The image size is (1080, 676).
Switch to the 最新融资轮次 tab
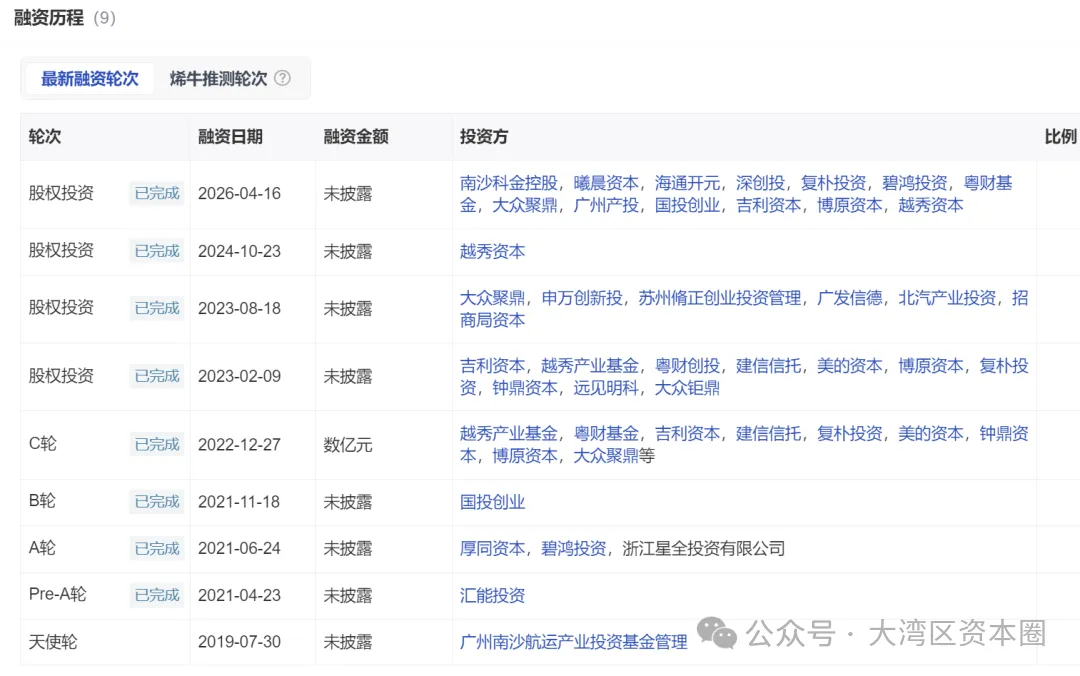tap(90, 79)
